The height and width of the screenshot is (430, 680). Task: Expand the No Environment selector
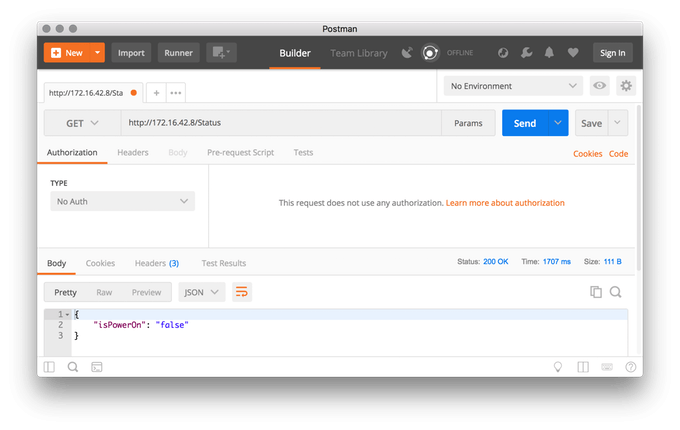(513, 87)
